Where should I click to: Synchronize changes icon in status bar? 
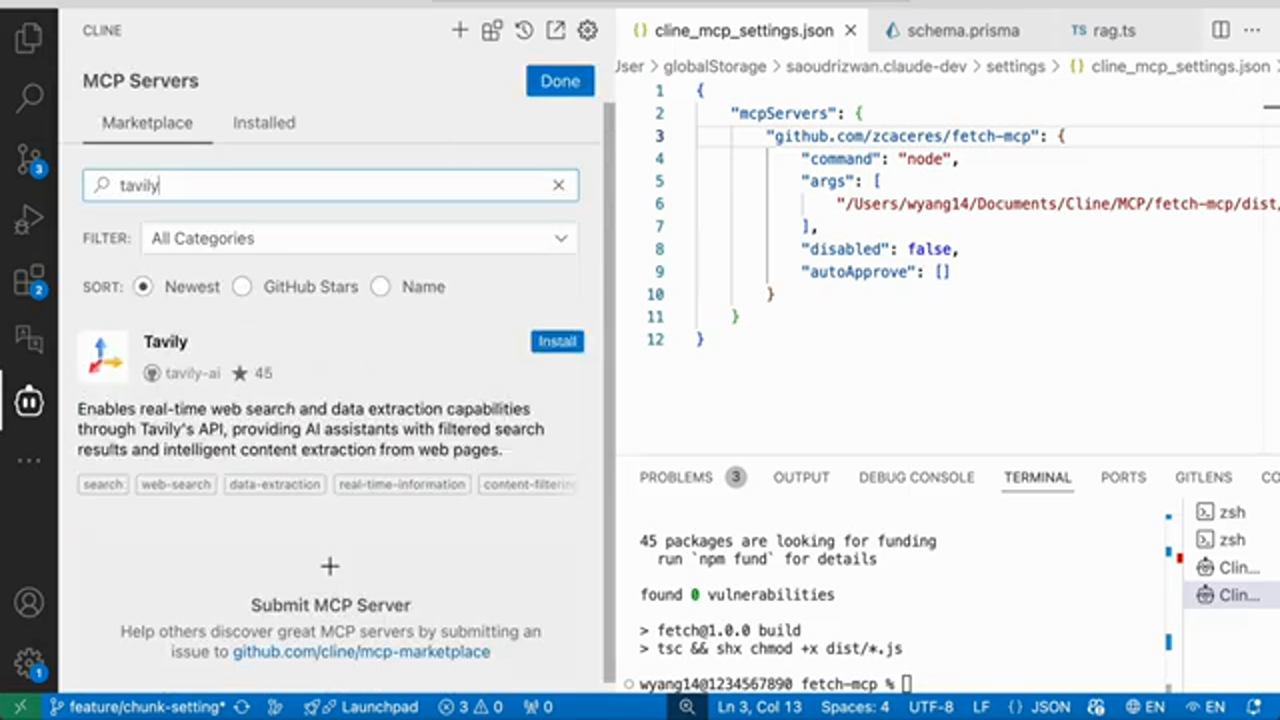[x=241, y=707]
